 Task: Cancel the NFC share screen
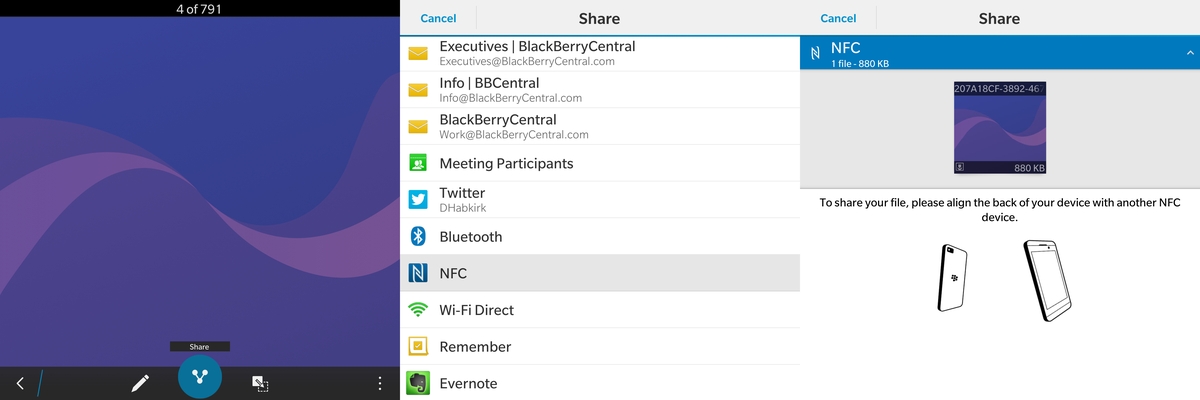[x=838, y=18]
